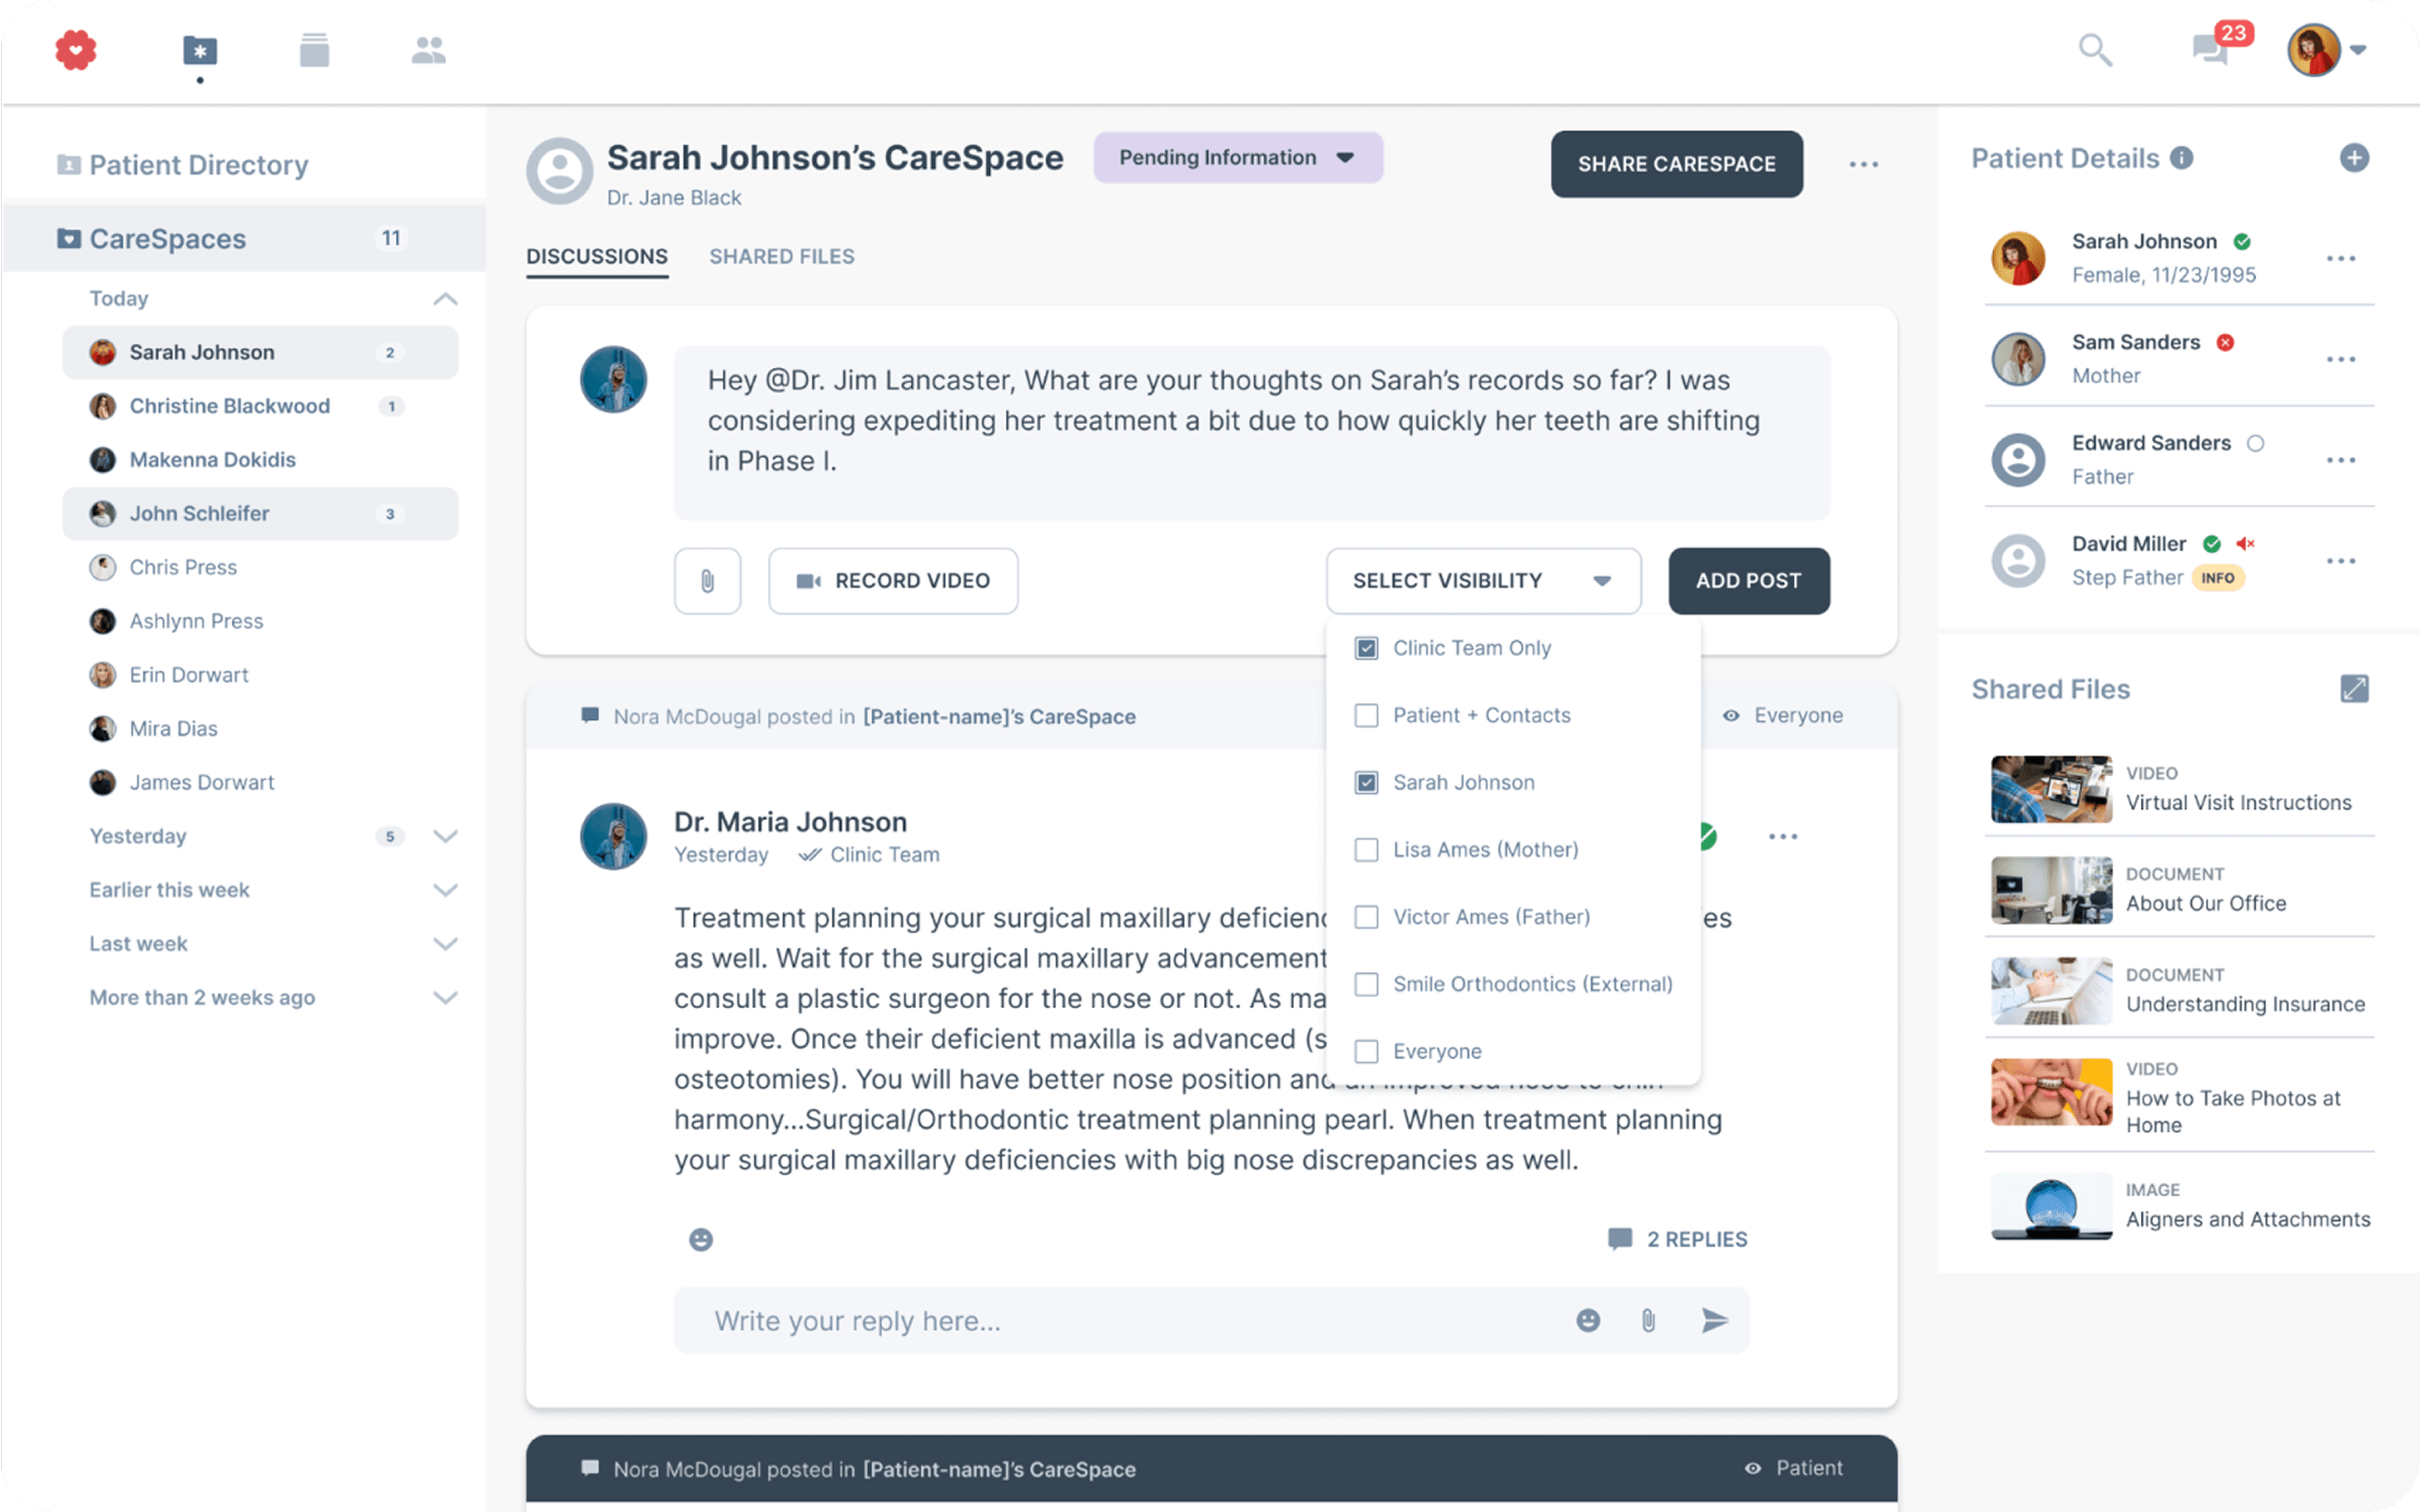Image resolution: width=2420 pixels, height=1512 pixels.
Task: Open messages icon with 23 badge
Action: [x=2212, y=48]
